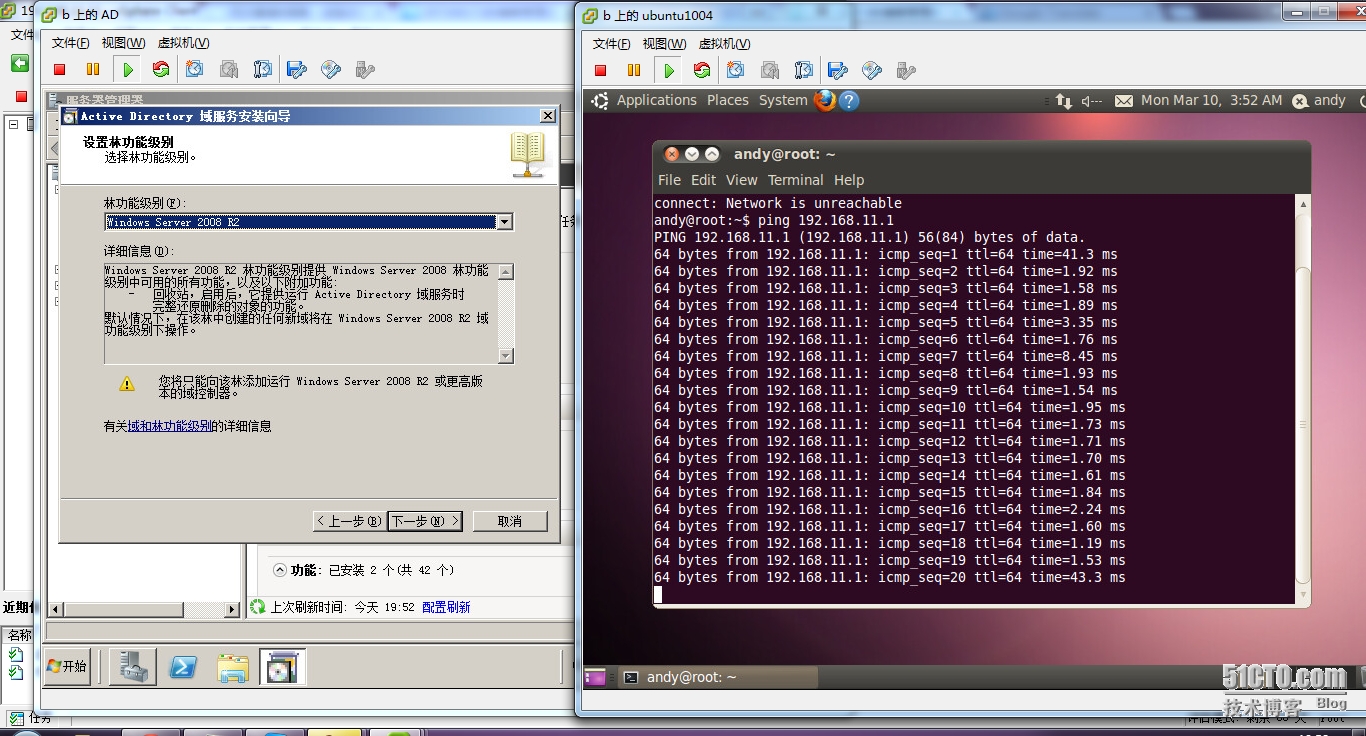
Task: Open terminal View menu
Action: tap(742, 180)
